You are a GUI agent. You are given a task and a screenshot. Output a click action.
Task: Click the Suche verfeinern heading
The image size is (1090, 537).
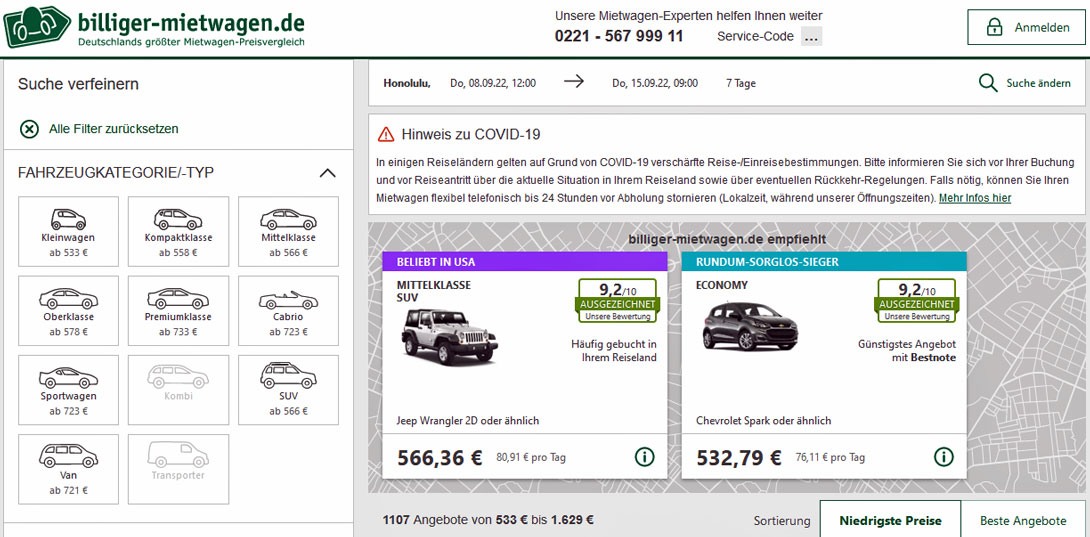pyautogui.click(x=79, y=85)
